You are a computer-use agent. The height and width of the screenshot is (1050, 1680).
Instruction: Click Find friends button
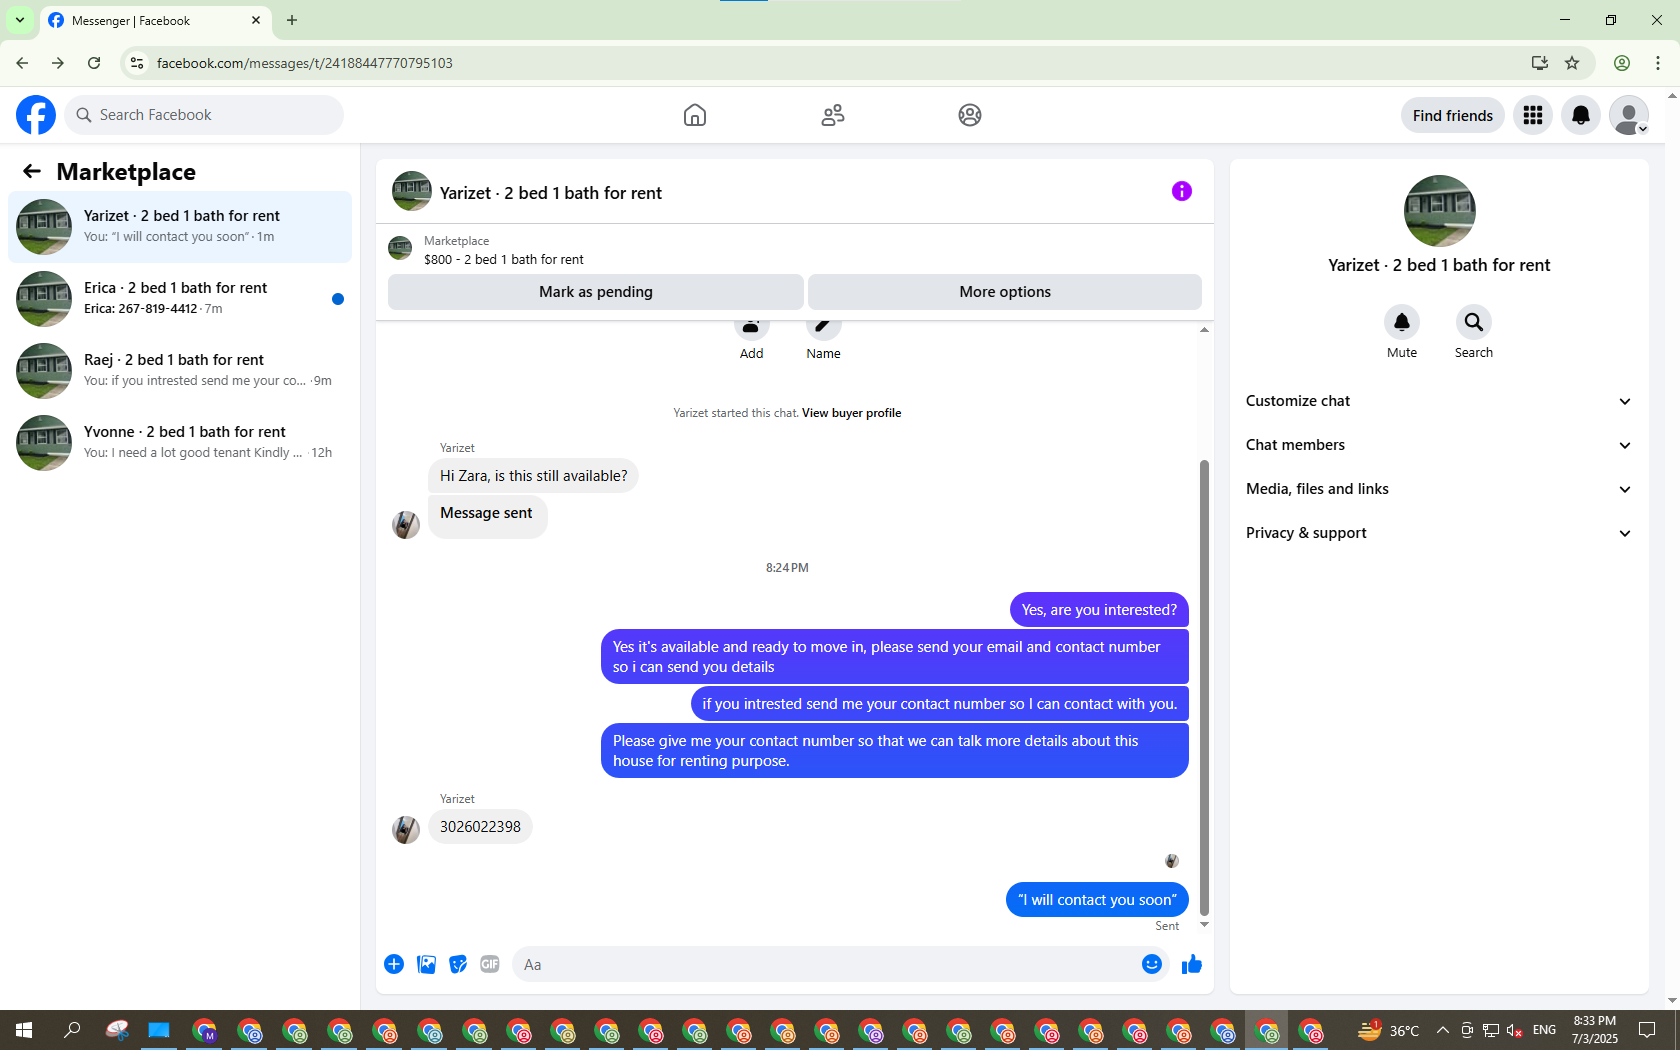pyautogui.click(x=1453, y=115)
